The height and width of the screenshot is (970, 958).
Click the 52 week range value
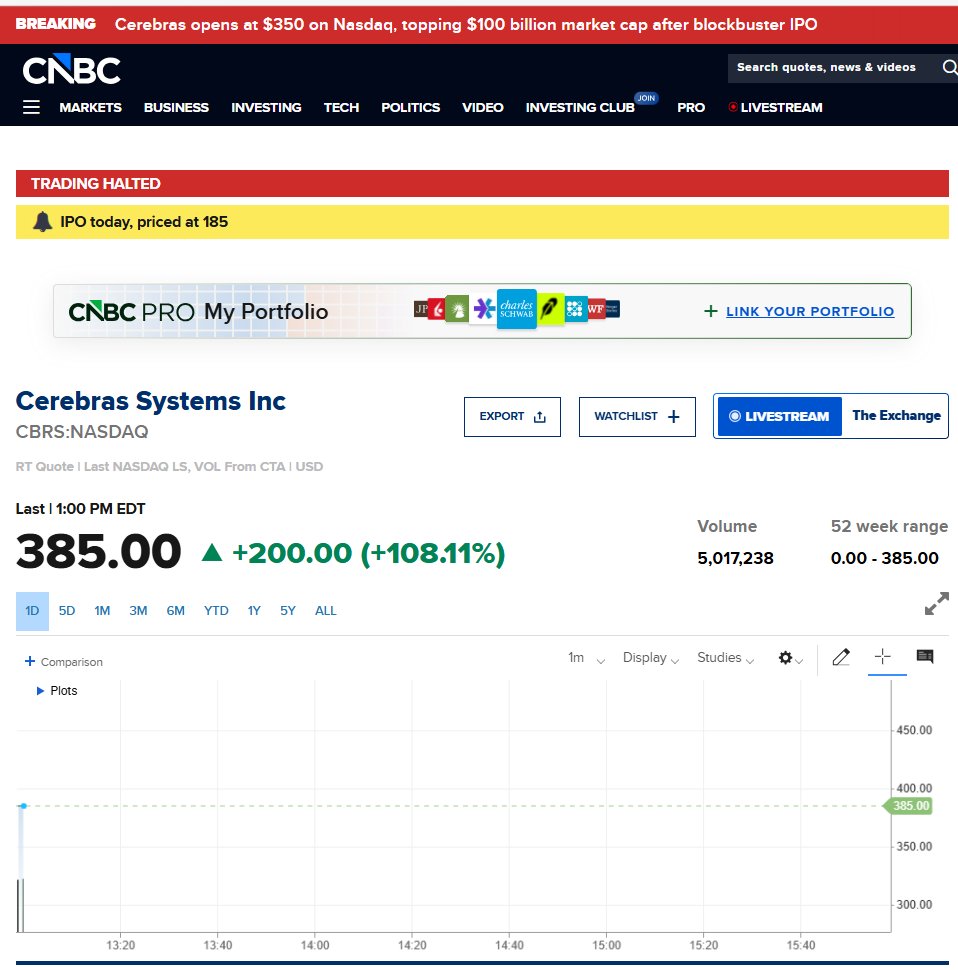click(x=884, y=558)
